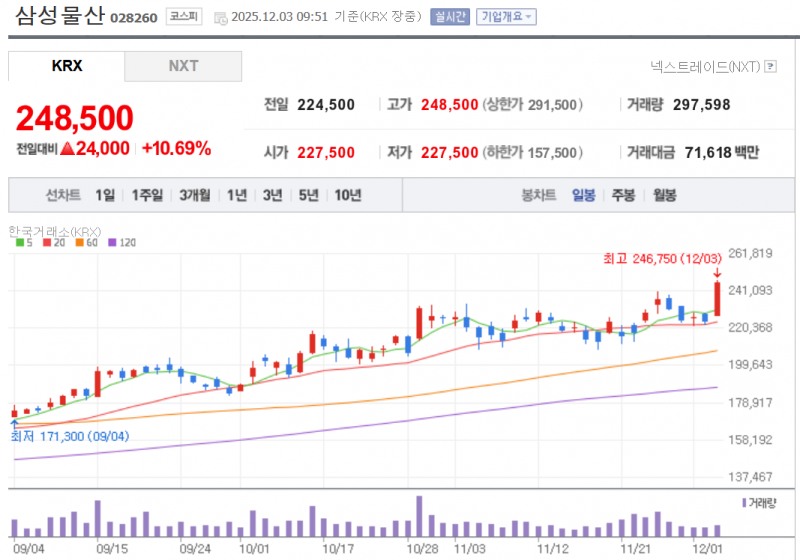
Task: Click the 실시간 button
Action: [449, 17]
